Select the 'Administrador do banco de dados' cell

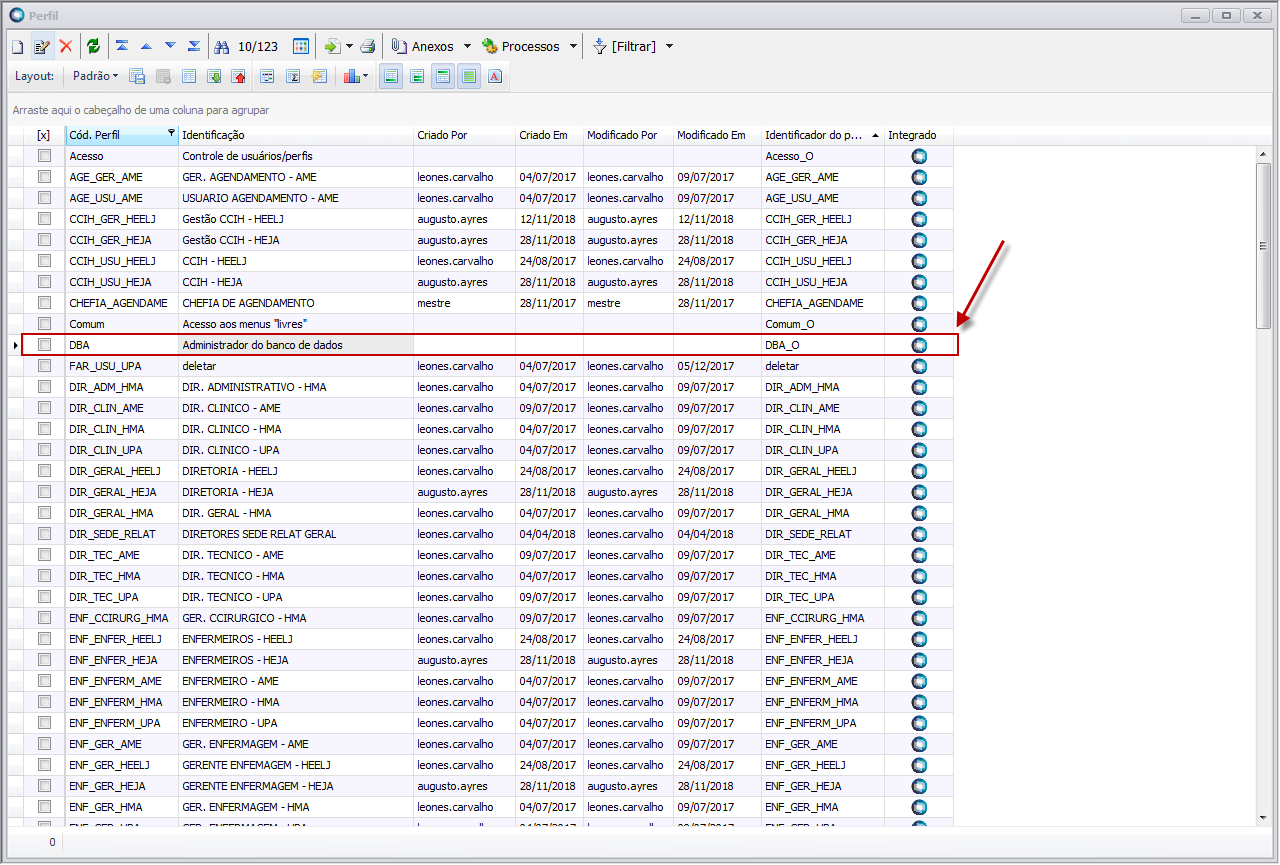click(296, 345)
